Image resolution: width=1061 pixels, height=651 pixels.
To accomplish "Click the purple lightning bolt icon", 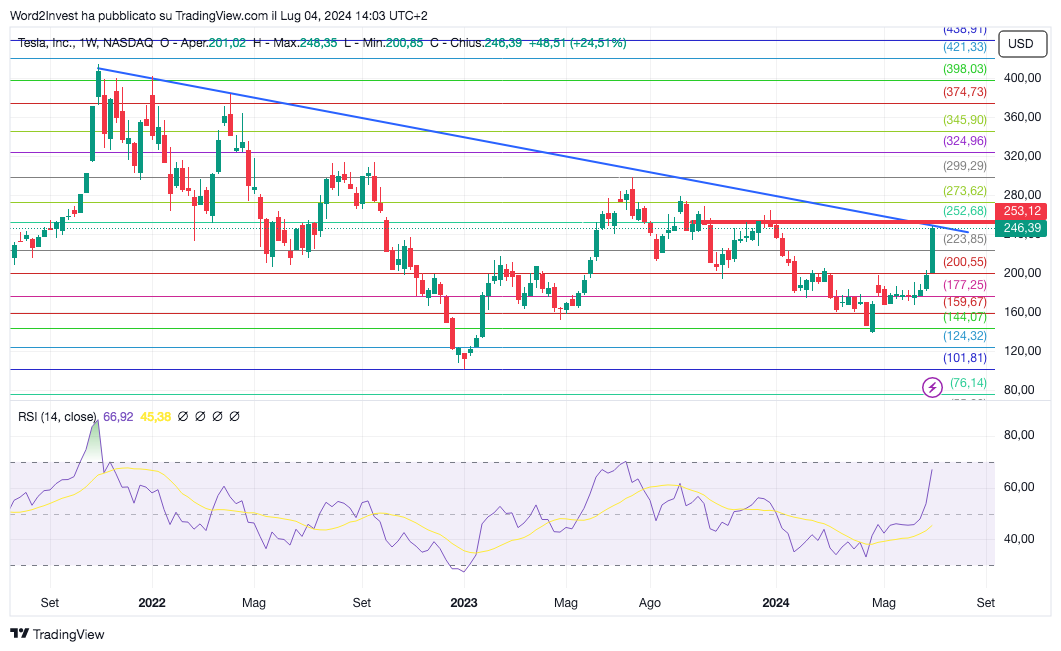I will 932,387.
